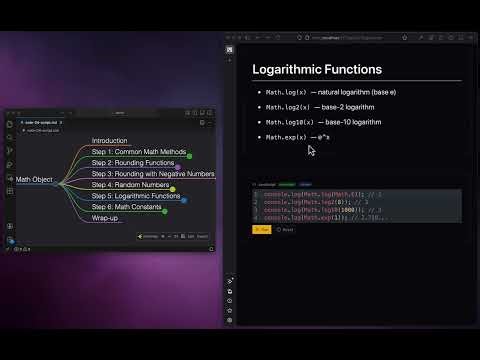Click the top tab icon in browser sidebar
This screenshot has height=360, width=480.
[x=229, y=50]
